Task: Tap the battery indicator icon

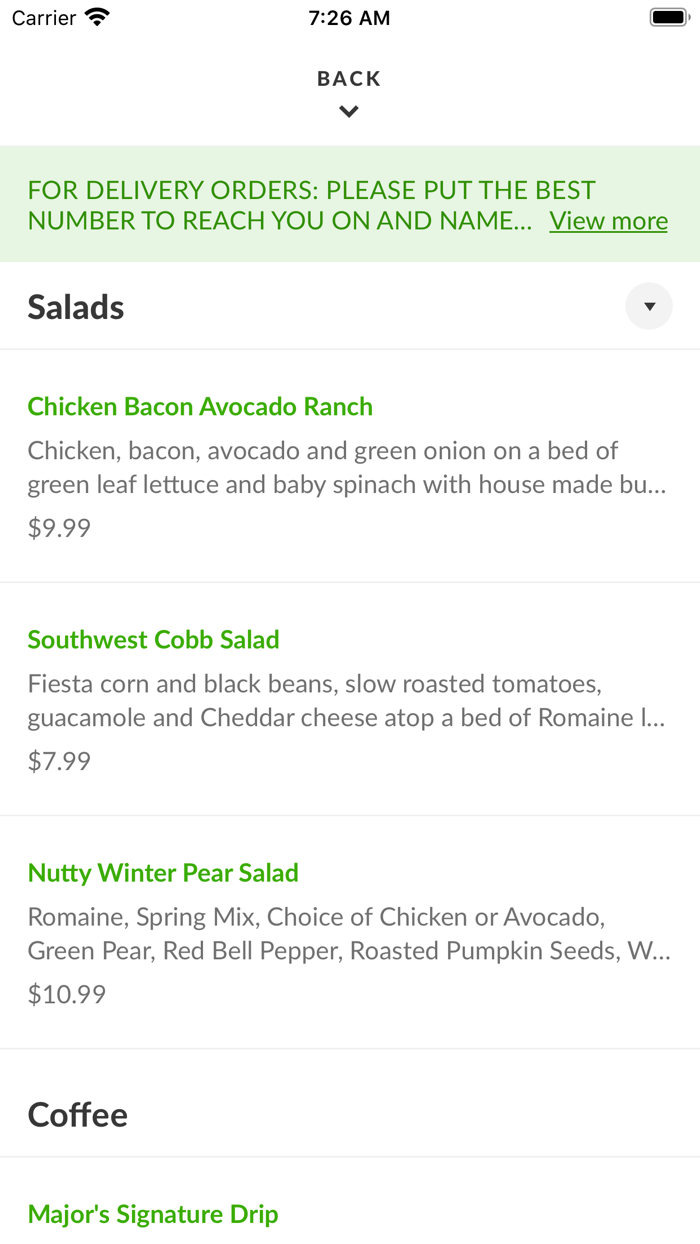Action: point(668,16)
